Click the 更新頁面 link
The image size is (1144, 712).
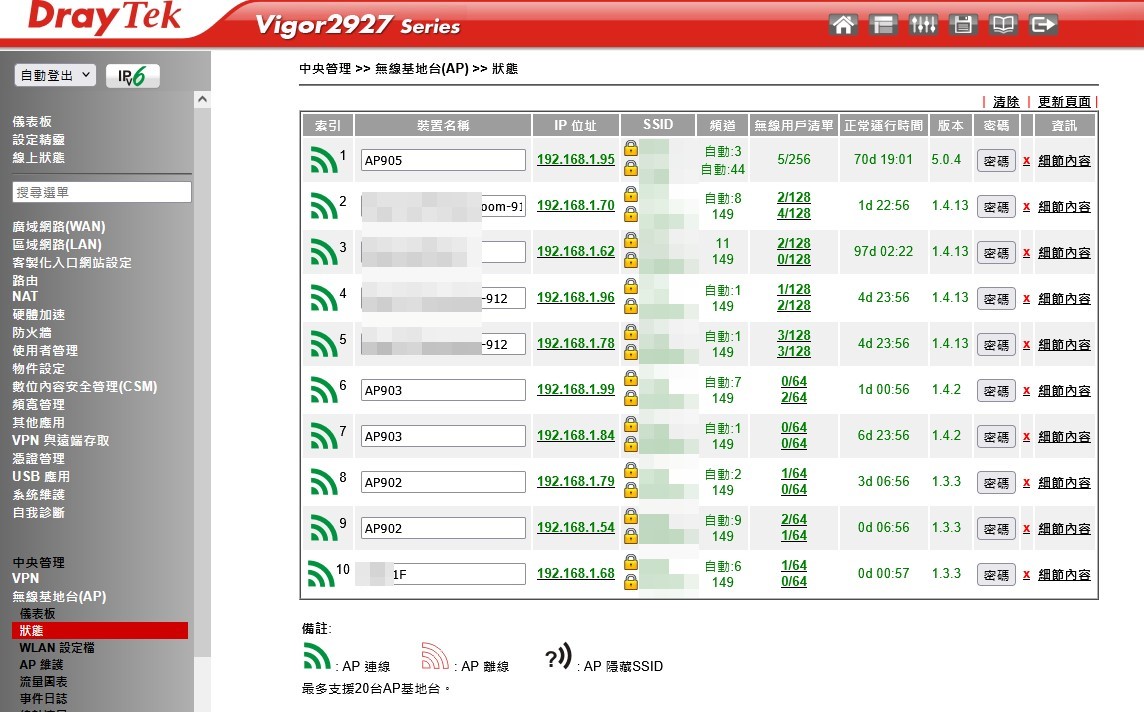(1064, 102)
